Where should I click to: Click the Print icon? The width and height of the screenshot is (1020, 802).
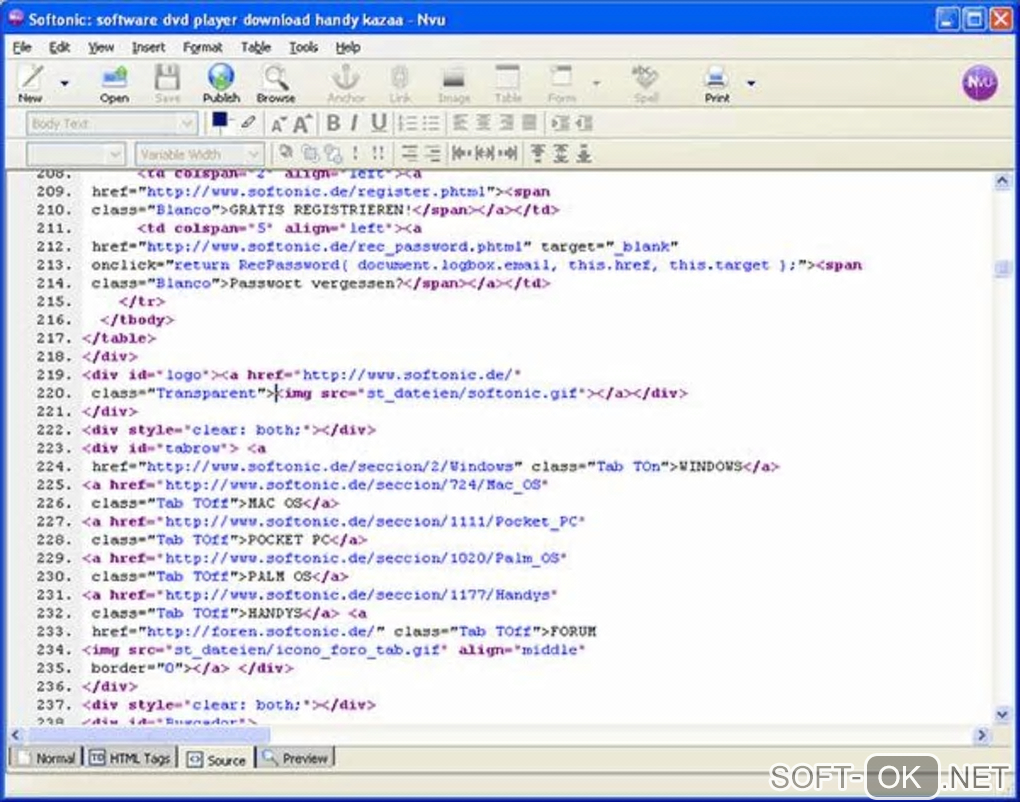(x=717, y=83)
